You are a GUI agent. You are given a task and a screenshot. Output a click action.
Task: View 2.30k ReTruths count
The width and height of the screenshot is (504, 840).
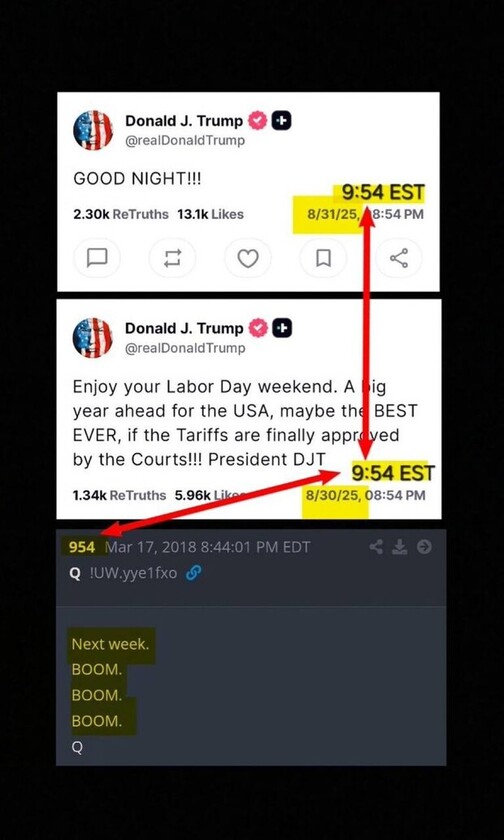tap(121, 214)
